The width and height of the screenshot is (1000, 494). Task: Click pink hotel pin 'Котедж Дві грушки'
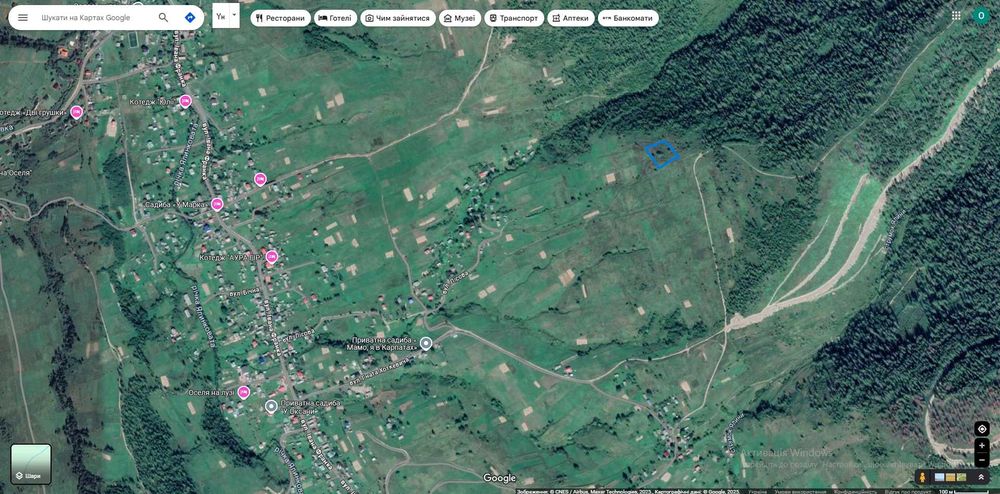77,112
